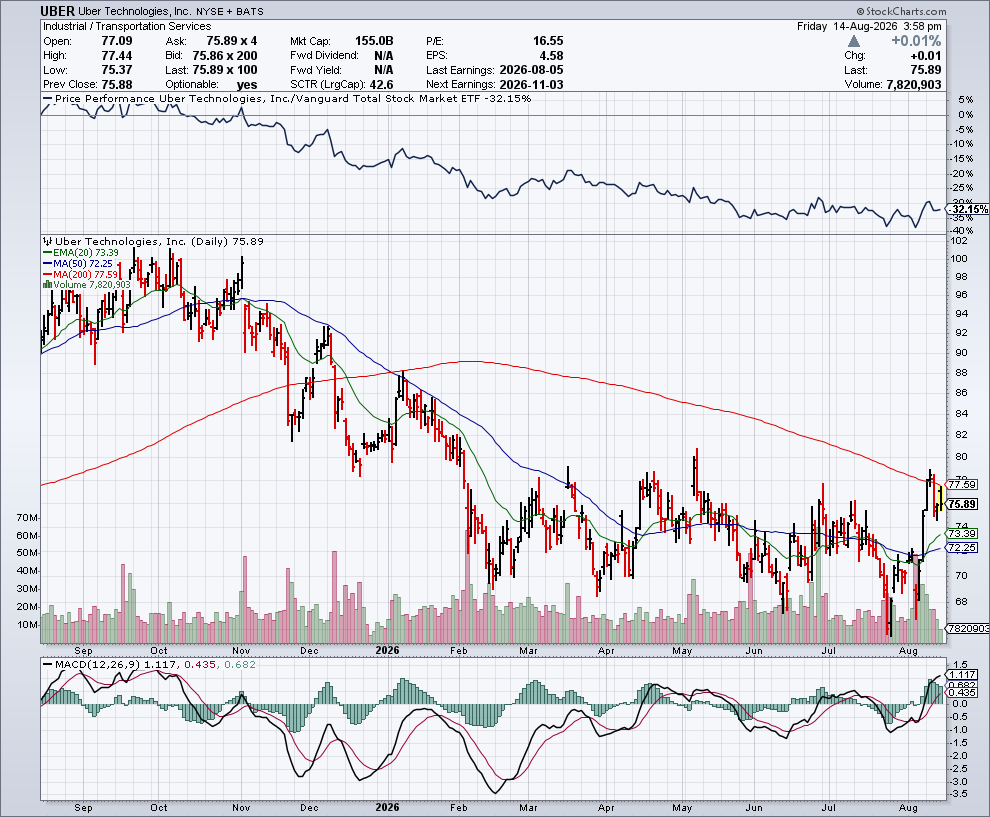990x817 pixels.
Task: Click the -3.5 label on the MACD axis
Action: click(x=960, y=794)
